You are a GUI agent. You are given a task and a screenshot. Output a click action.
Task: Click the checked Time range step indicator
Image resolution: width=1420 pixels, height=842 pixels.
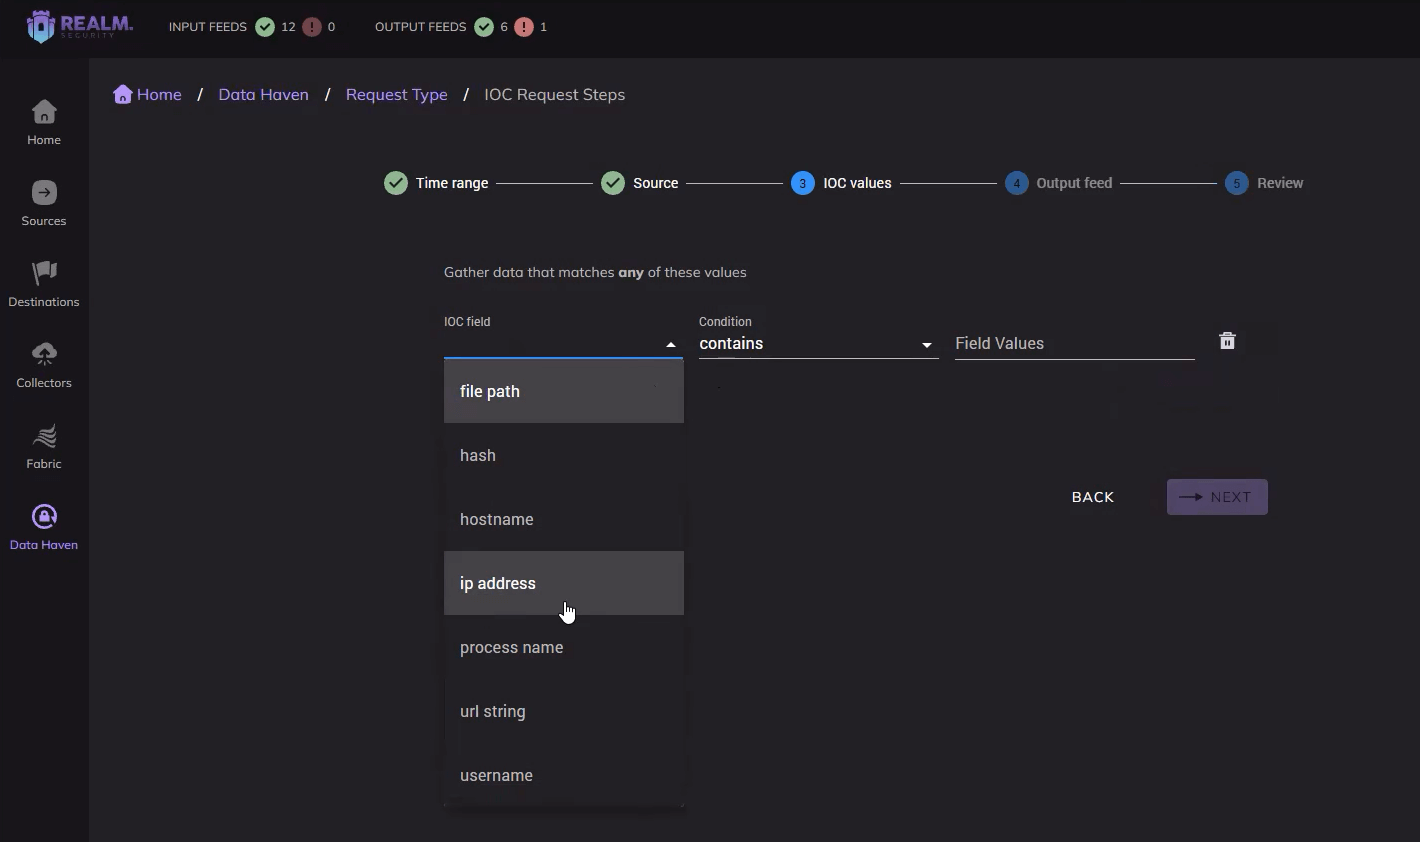coord(395,183)
